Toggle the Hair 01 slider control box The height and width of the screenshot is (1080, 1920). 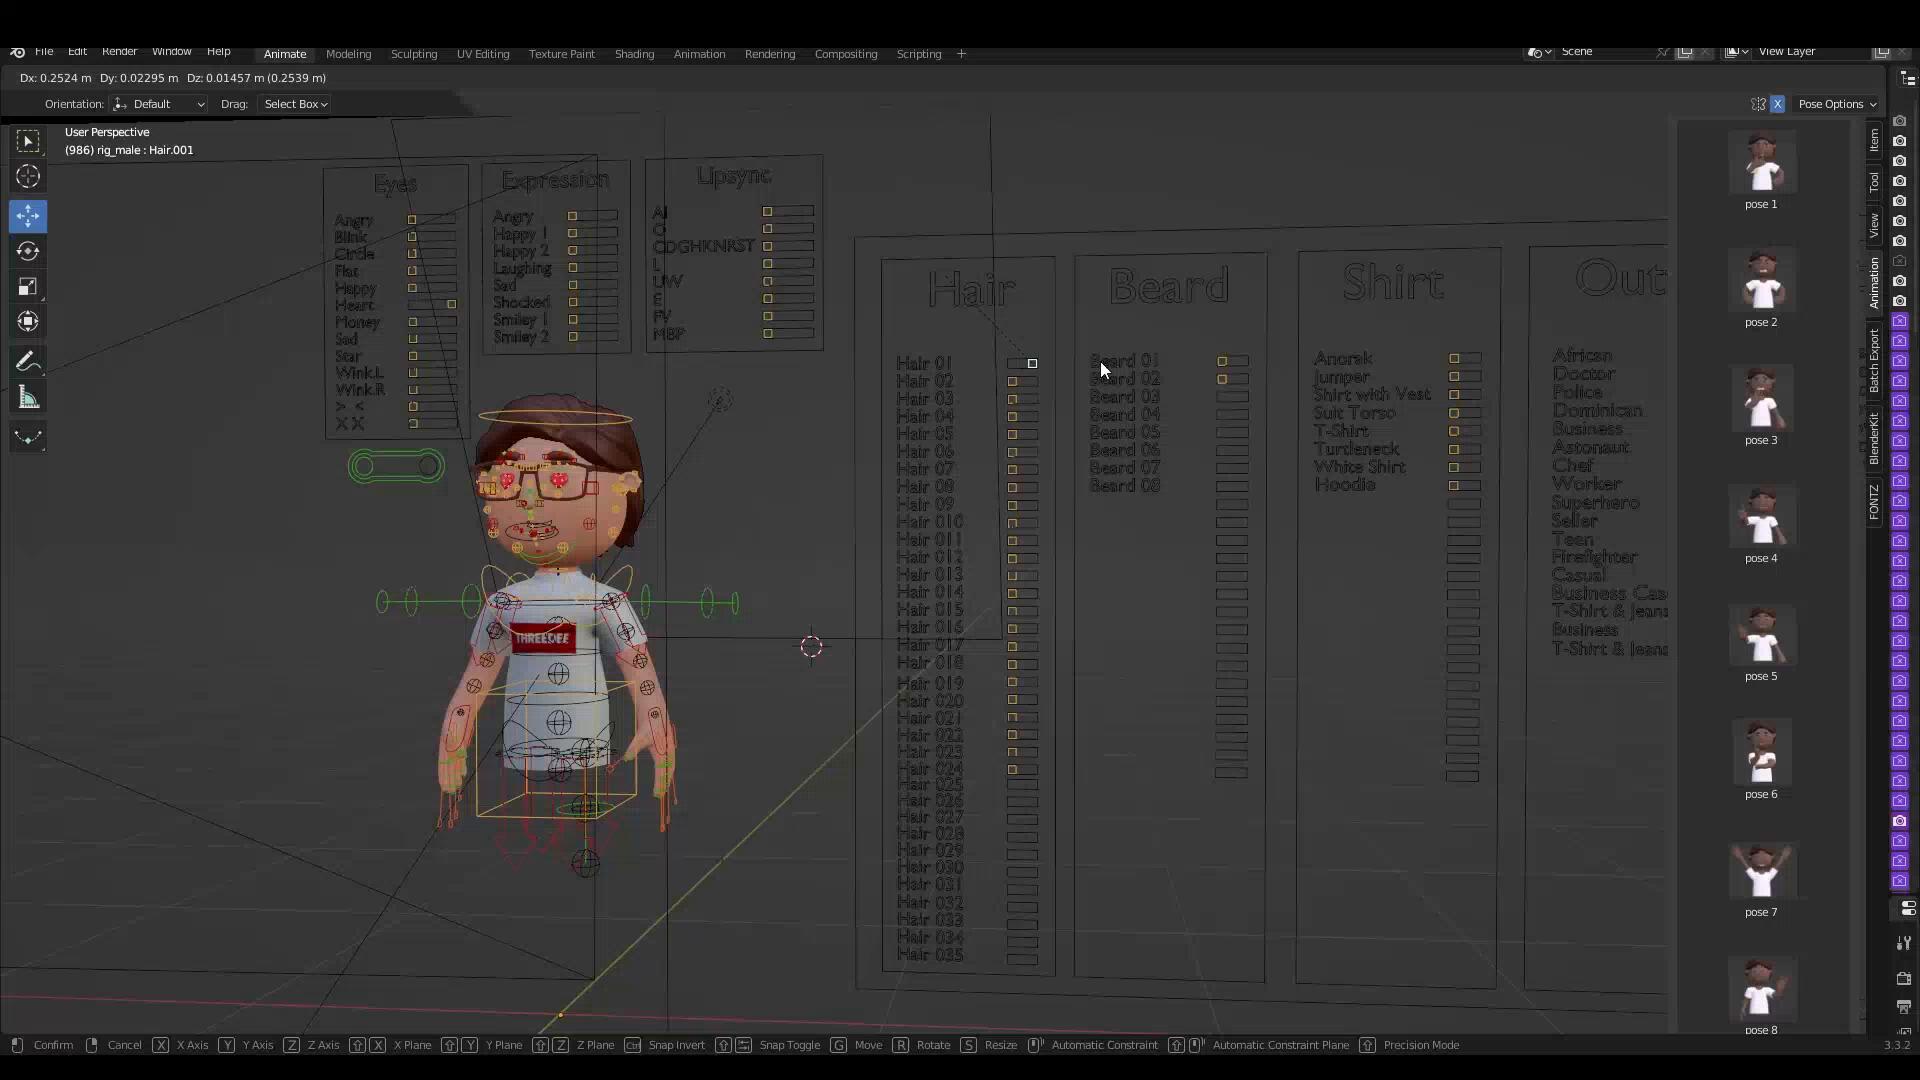point(1032,364)
